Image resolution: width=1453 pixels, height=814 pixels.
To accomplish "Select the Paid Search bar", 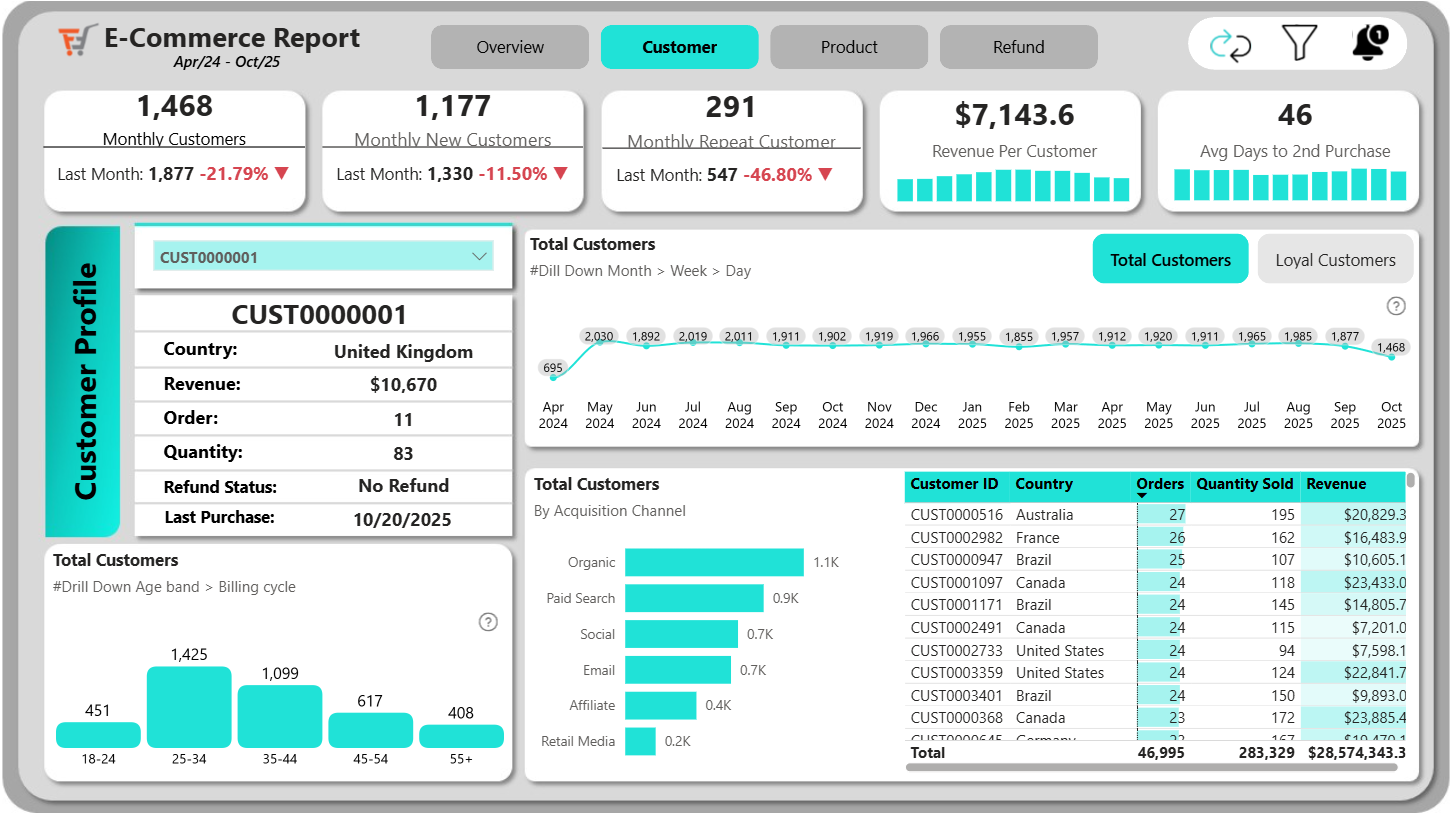I will (x=694, y=598).
